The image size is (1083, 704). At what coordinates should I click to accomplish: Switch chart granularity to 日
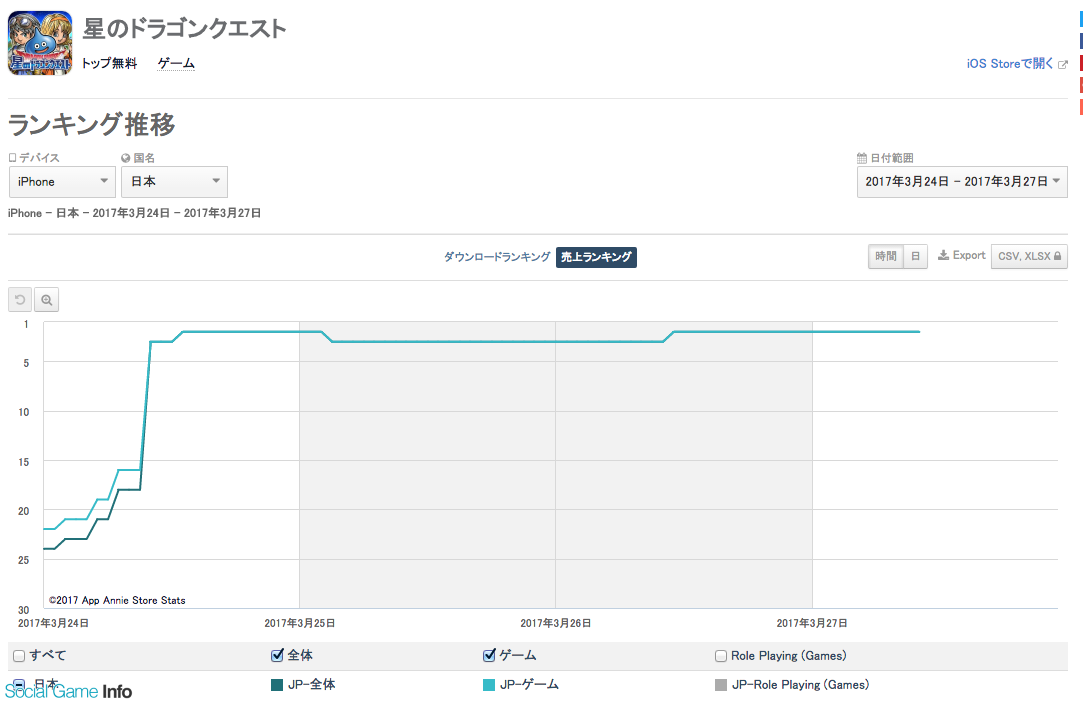[x=915, y=256]
